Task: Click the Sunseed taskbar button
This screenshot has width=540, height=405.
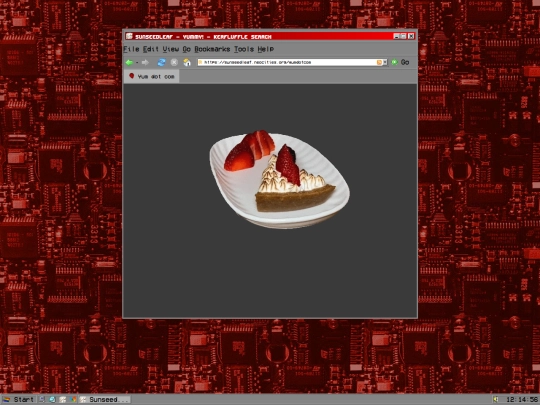Action: click(x=104, y=399)
